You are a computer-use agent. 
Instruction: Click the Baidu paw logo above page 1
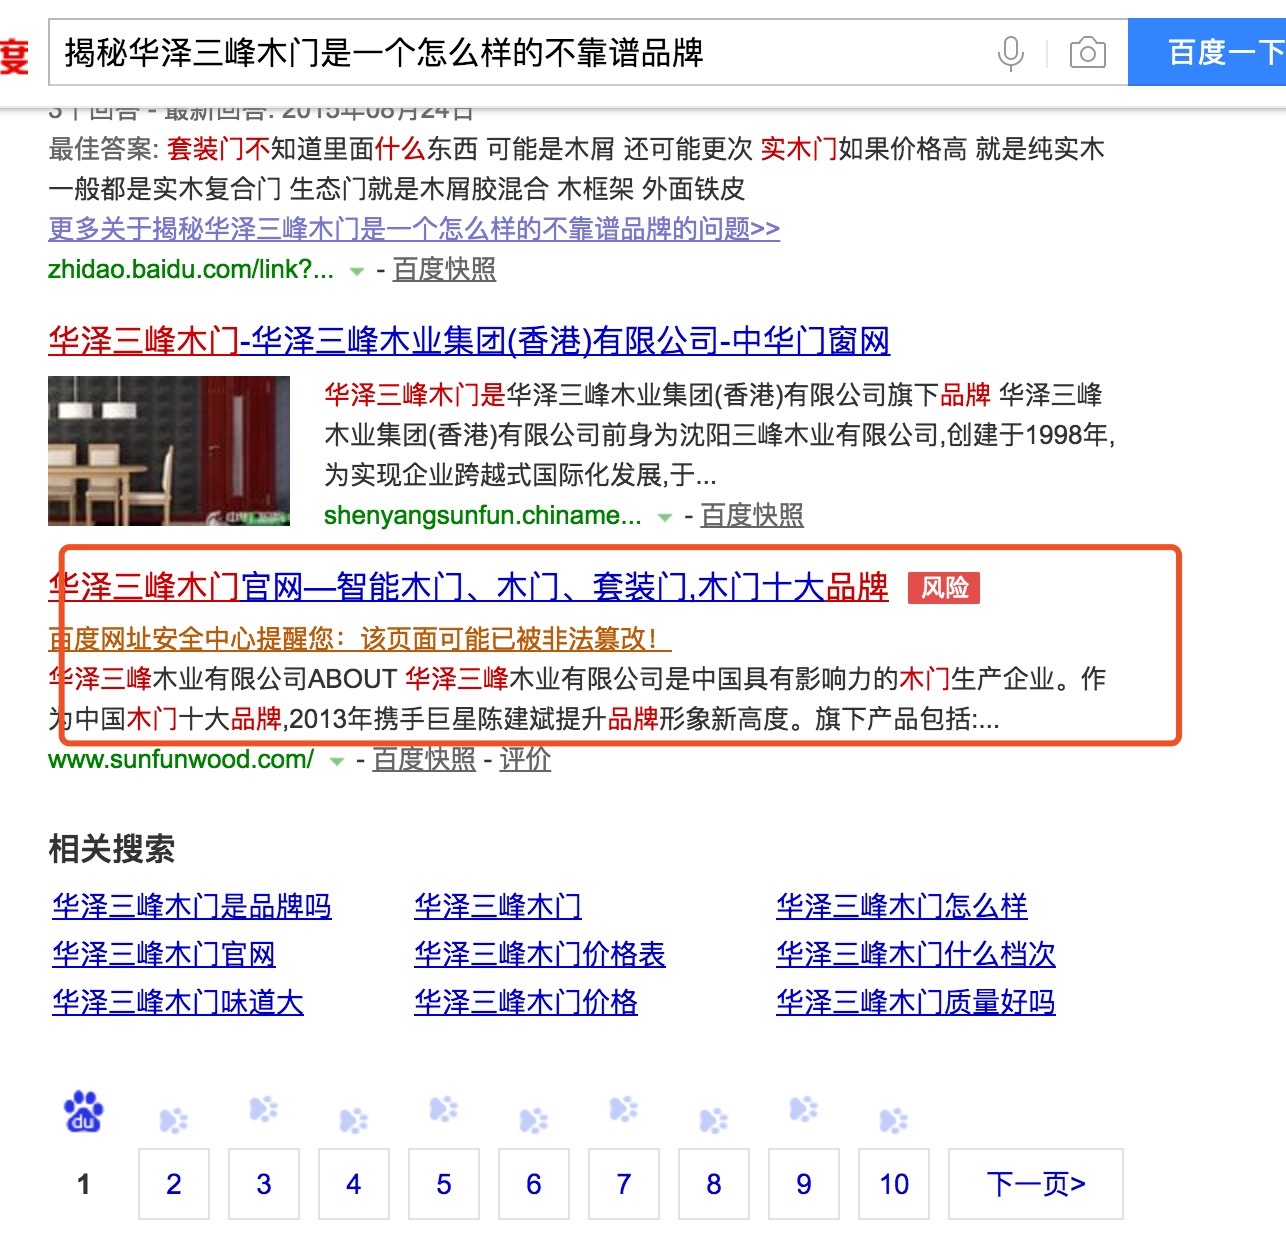click(84, 1112)
